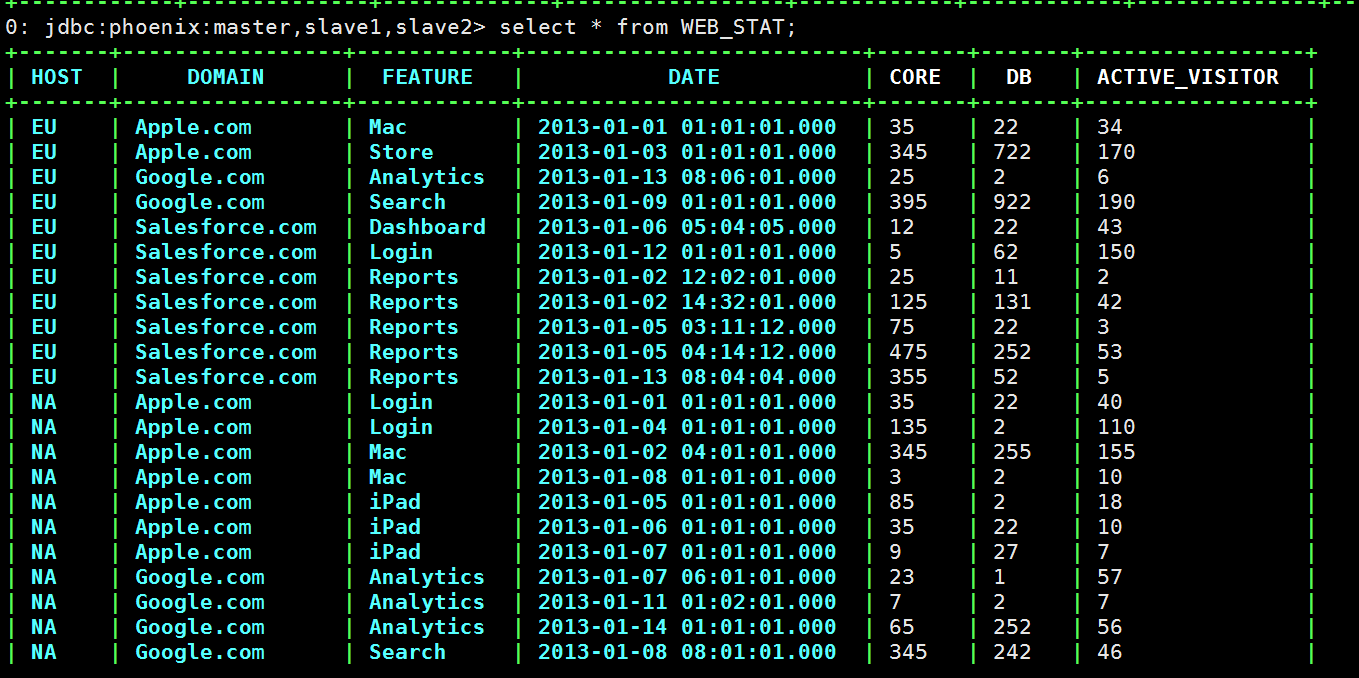Click the DB column header
Image resolution: width=1359 pixels, height=678 pixels.
click(1019, 77)
